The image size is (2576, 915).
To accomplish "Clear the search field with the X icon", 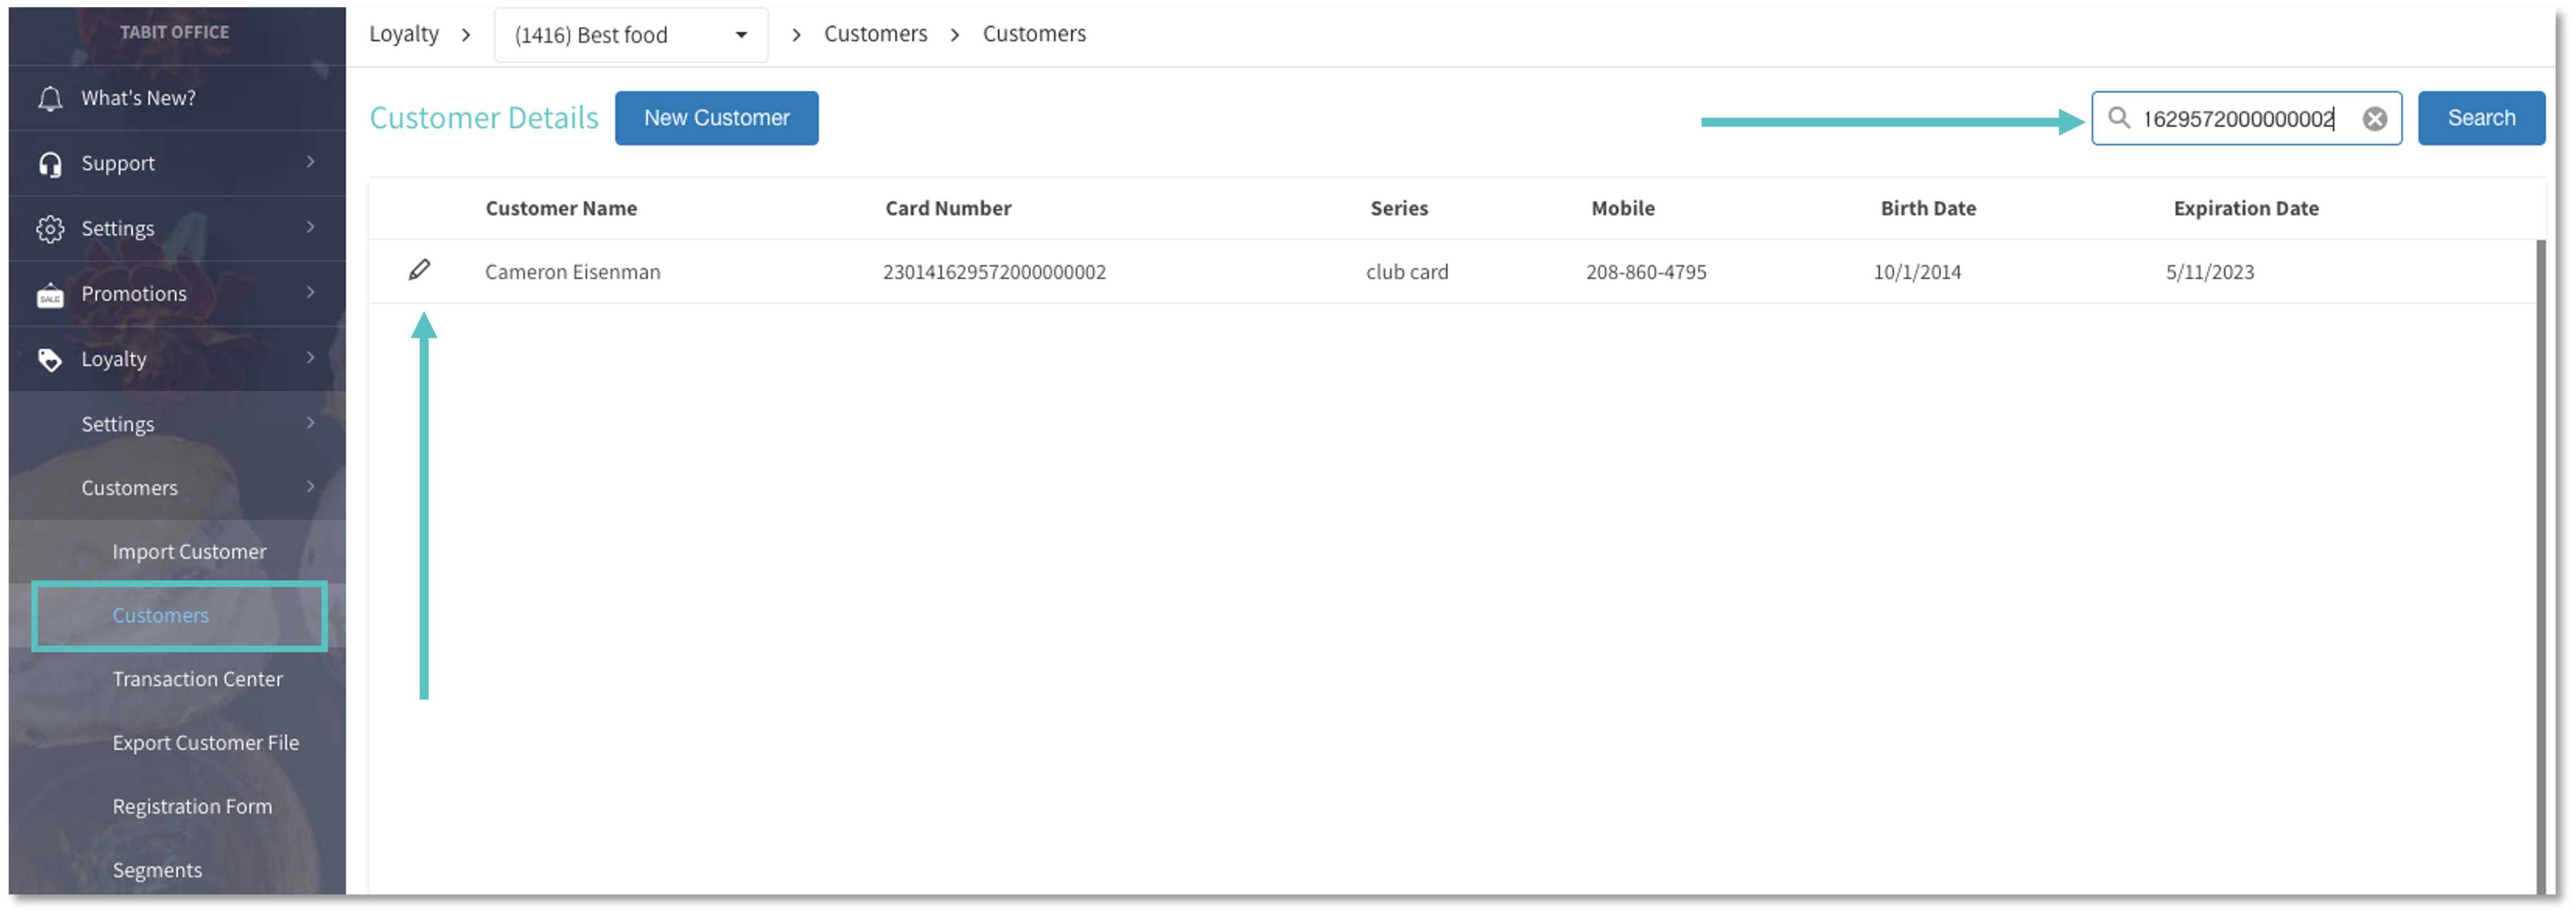I will [2375, 119].
